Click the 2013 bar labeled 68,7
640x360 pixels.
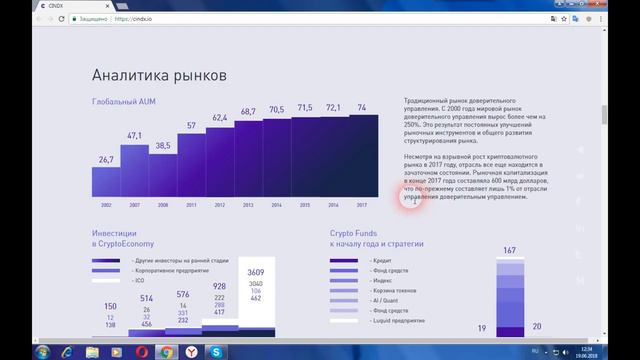coord(249,159)
